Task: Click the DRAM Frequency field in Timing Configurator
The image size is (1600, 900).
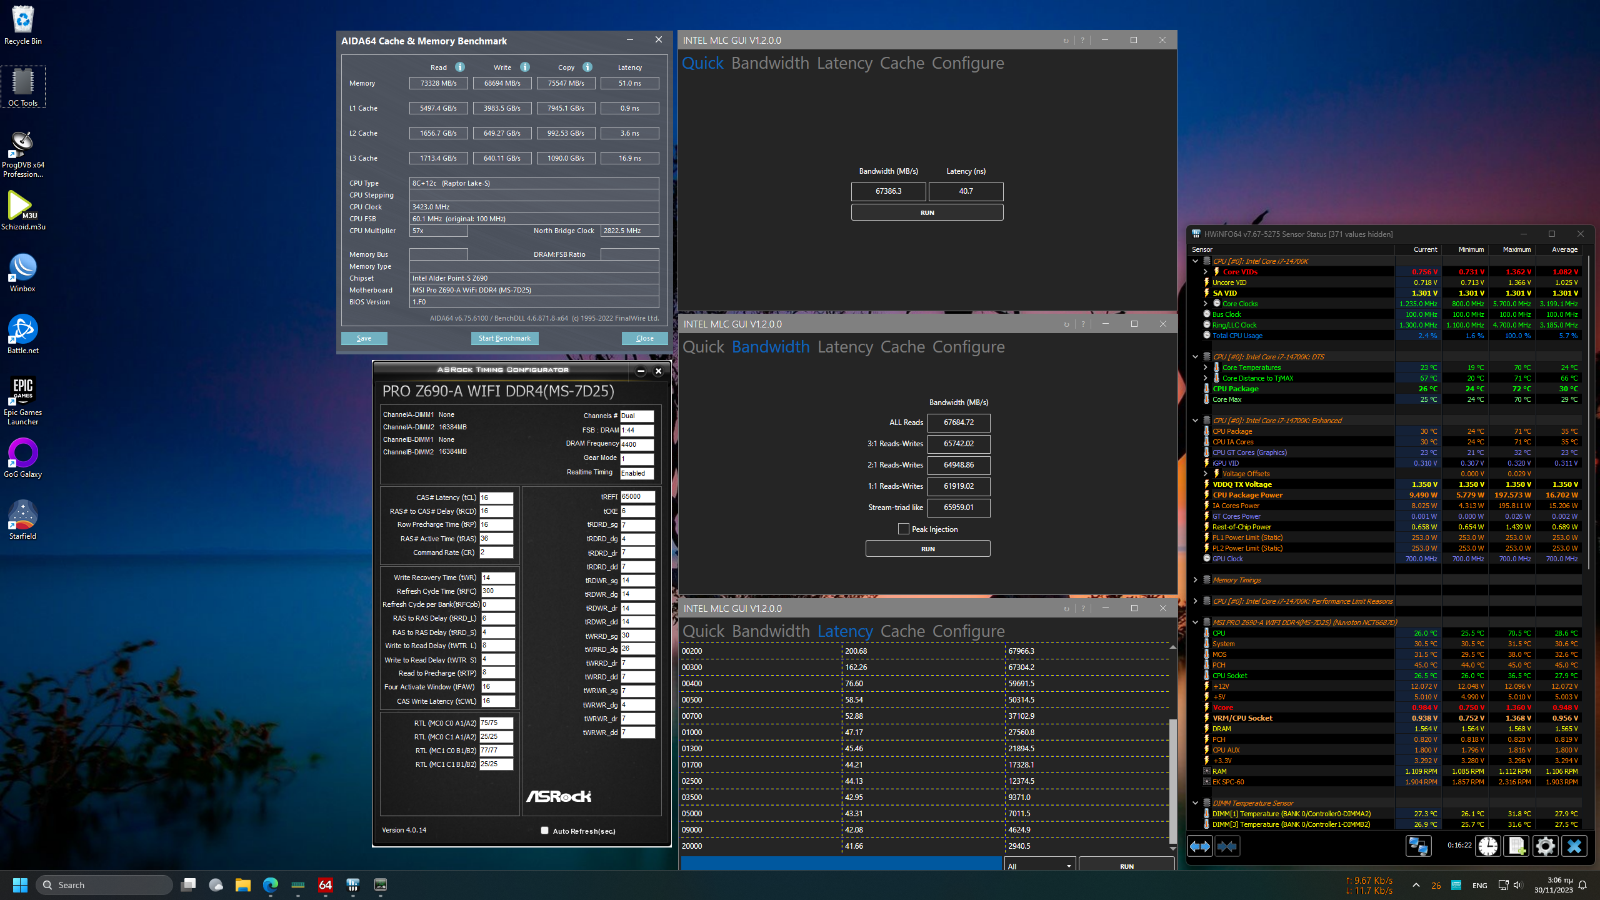Action: point(637,444)
